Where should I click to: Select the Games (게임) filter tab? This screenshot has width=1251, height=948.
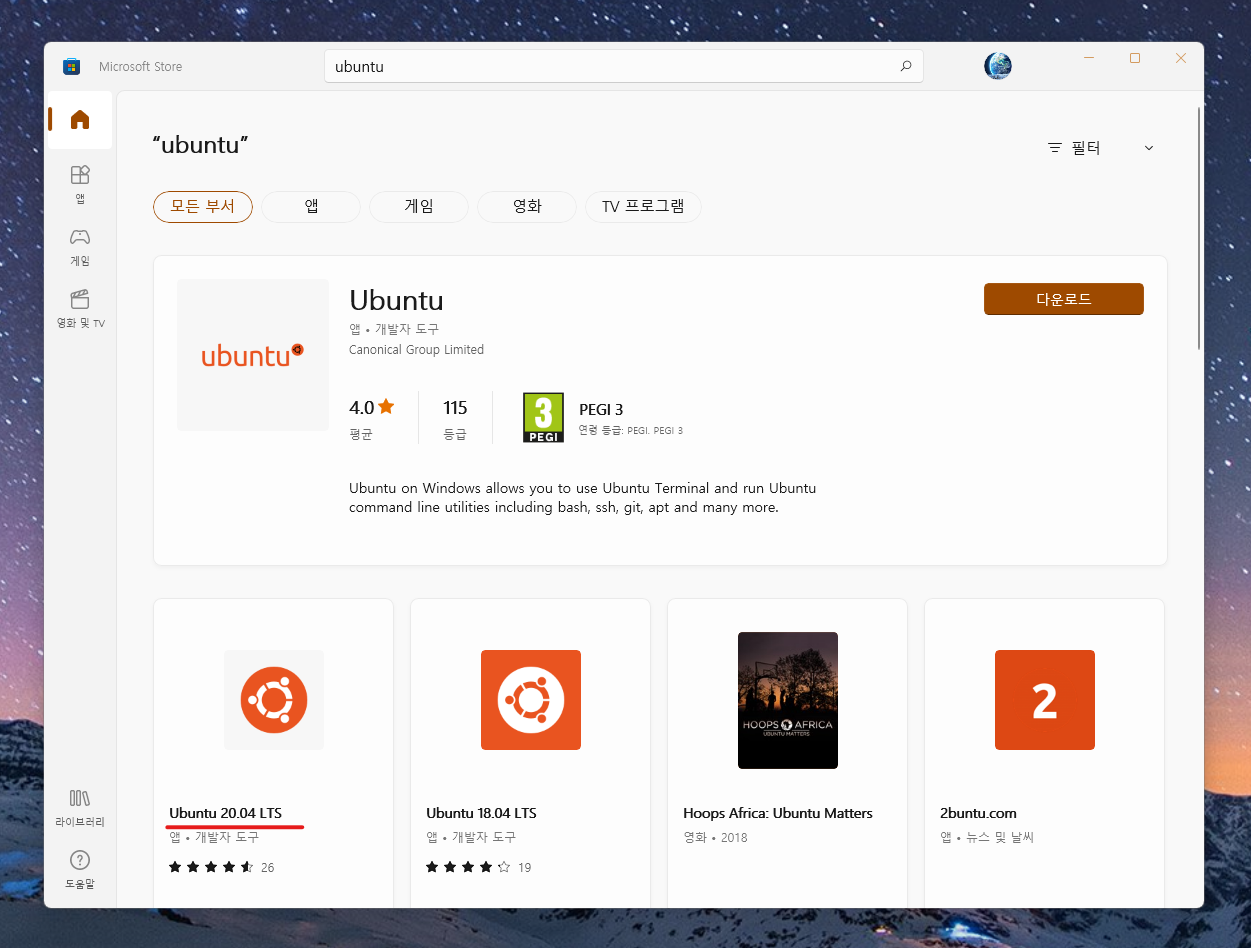pos(419,207)
